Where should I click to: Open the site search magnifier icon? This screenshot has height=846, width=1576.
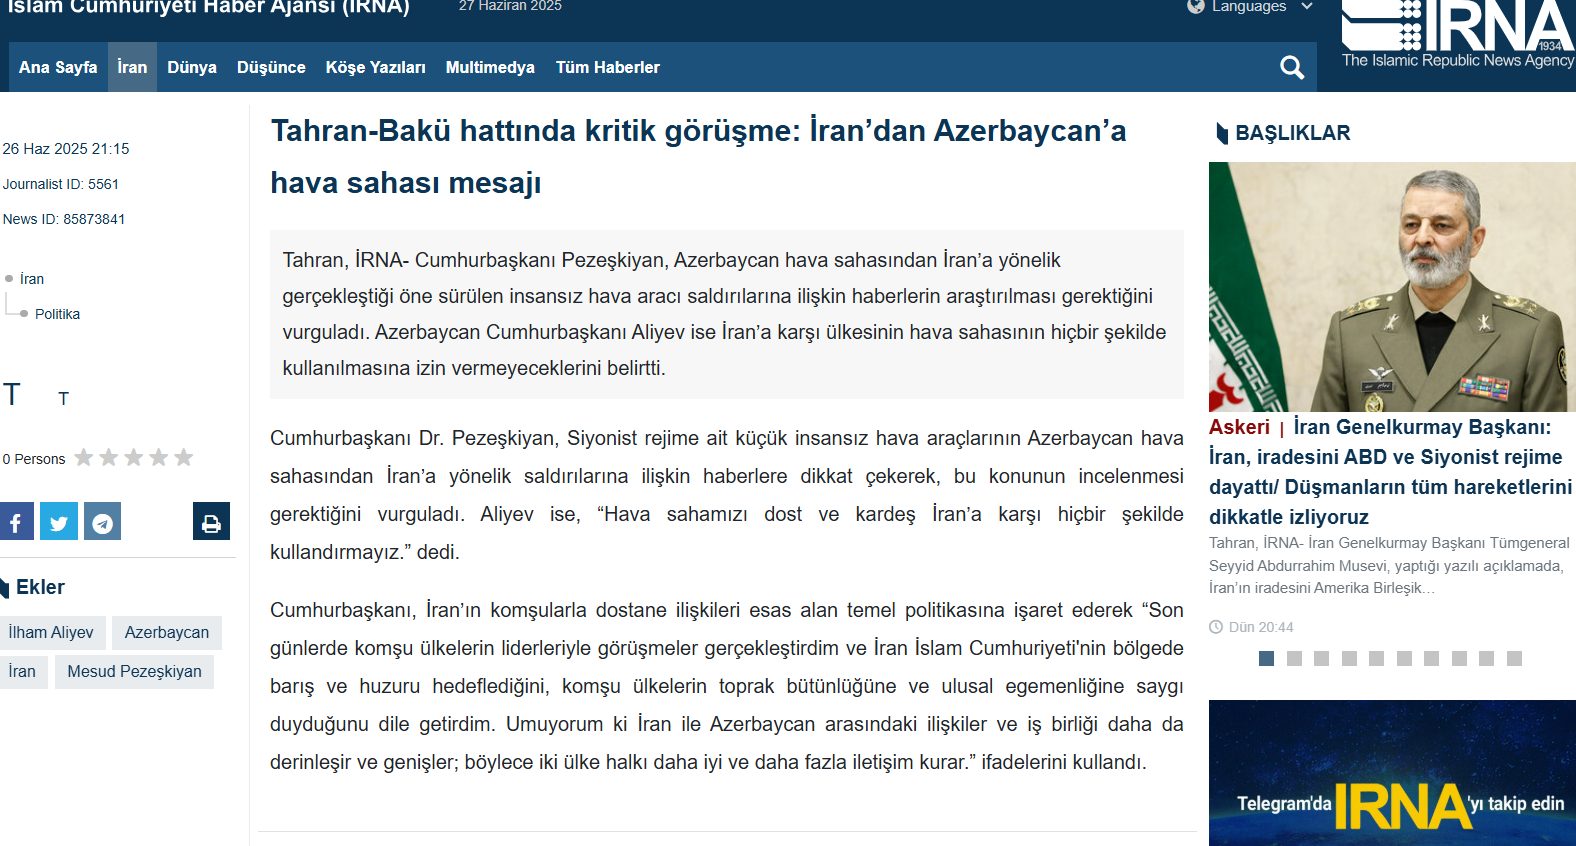tap(1292, 68)
